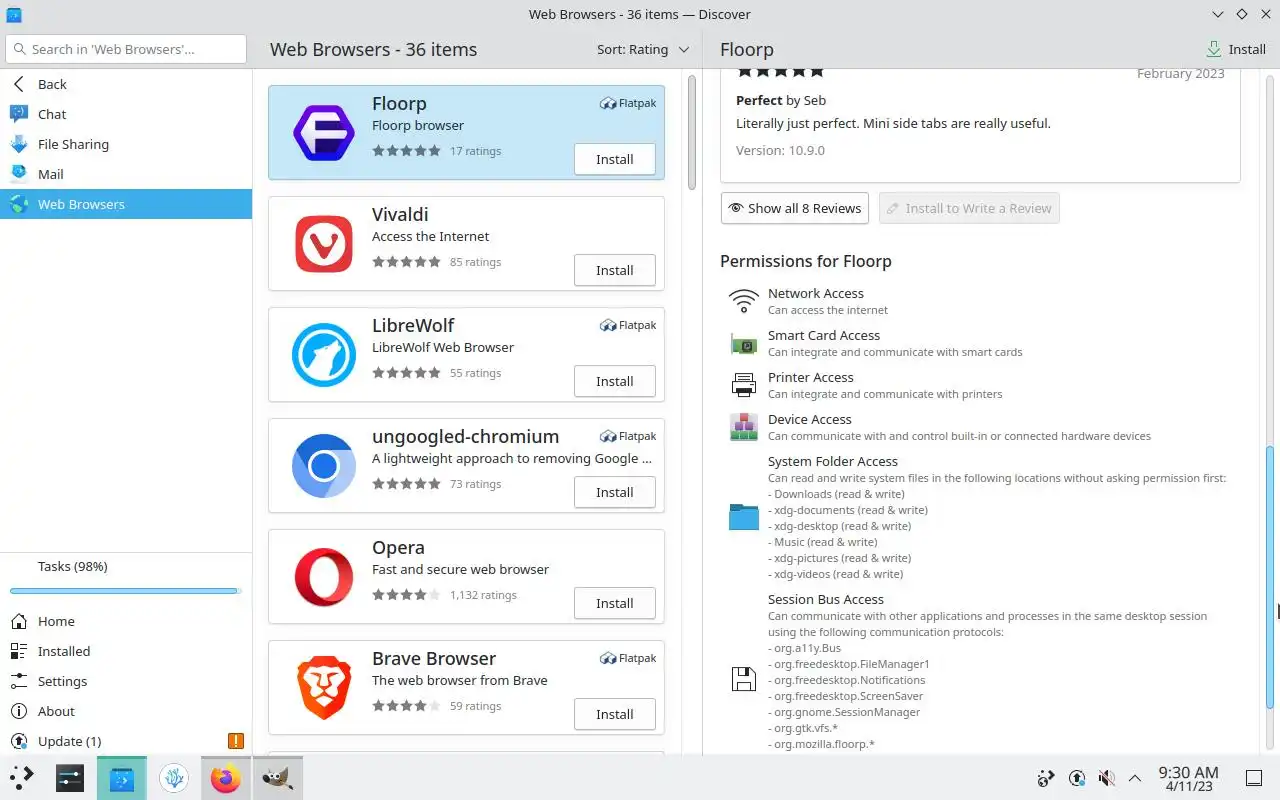Click the Printer Access icon

point(744,385)
